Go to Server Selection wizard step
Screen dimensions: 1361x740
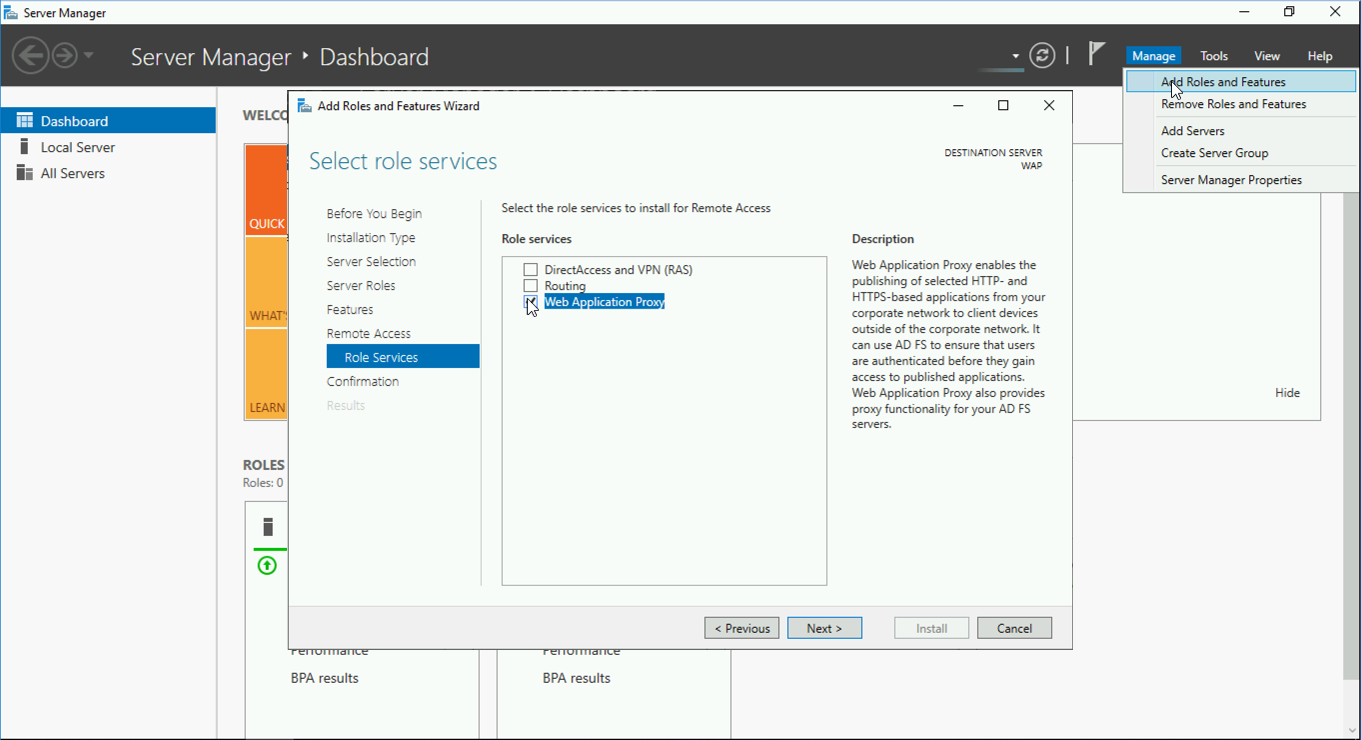(371, 262)
